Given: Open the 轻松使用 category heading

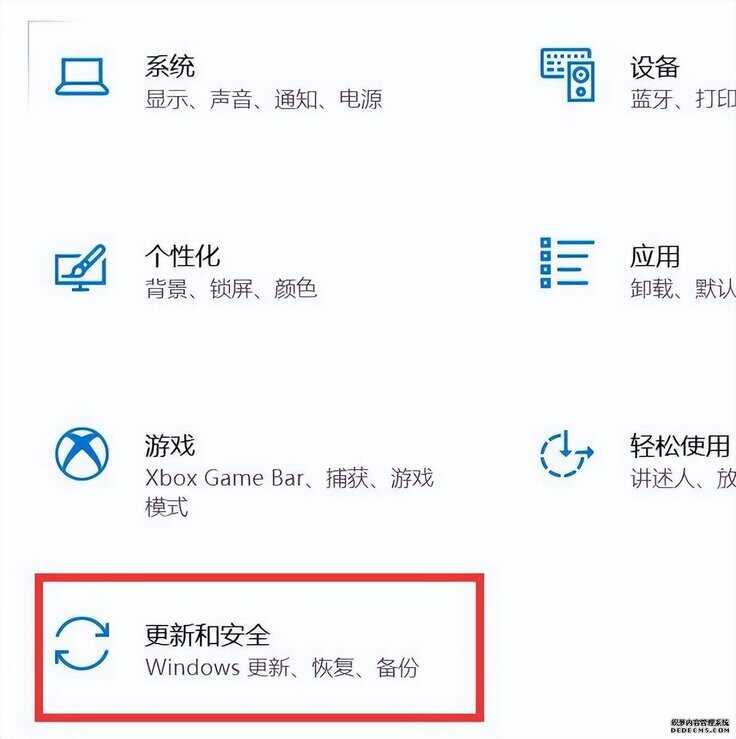Looking at the screenshot, I should (x=680, y=445).
